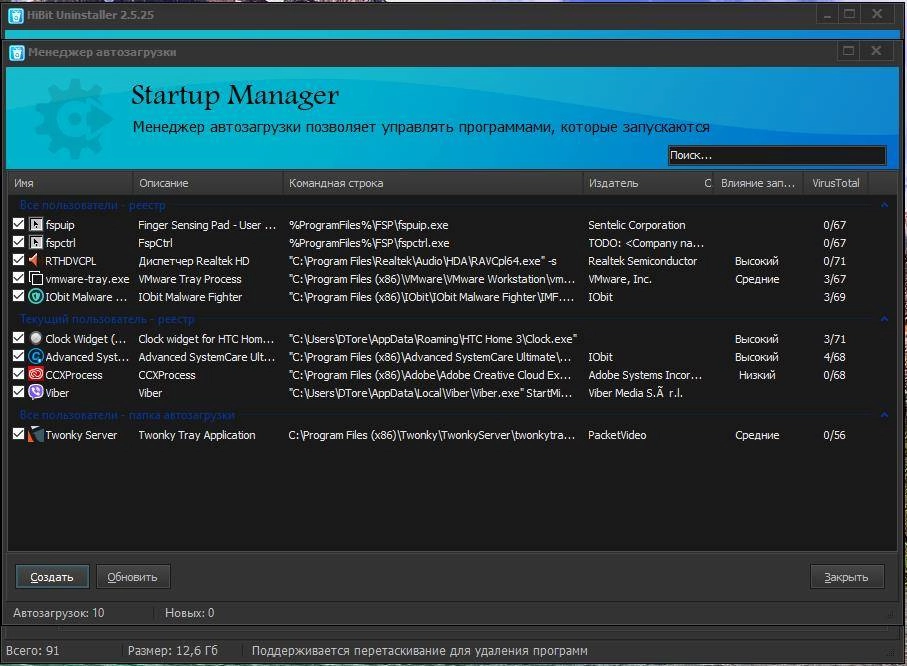
Task: Focus the 'Поиск...' search field
Action: tap(777, 155)
